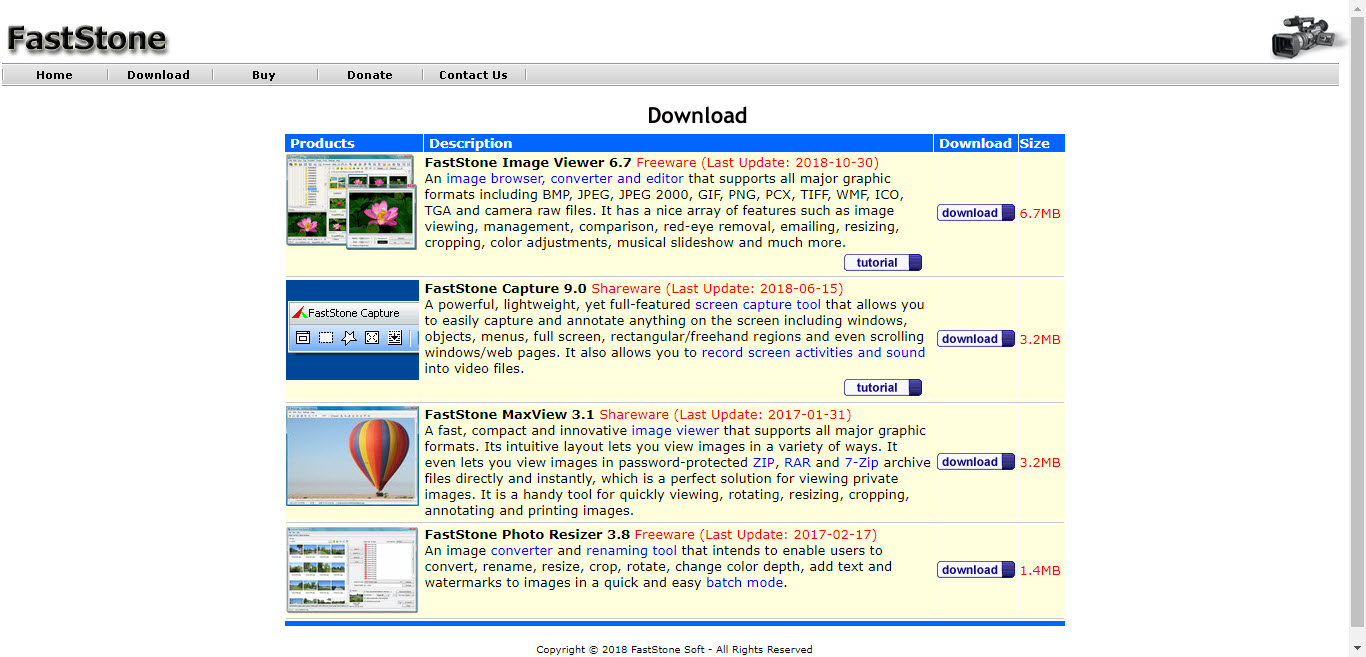Open the Donate menu item
This screenshot has width=1366, height=657.
tap(369, 75)
